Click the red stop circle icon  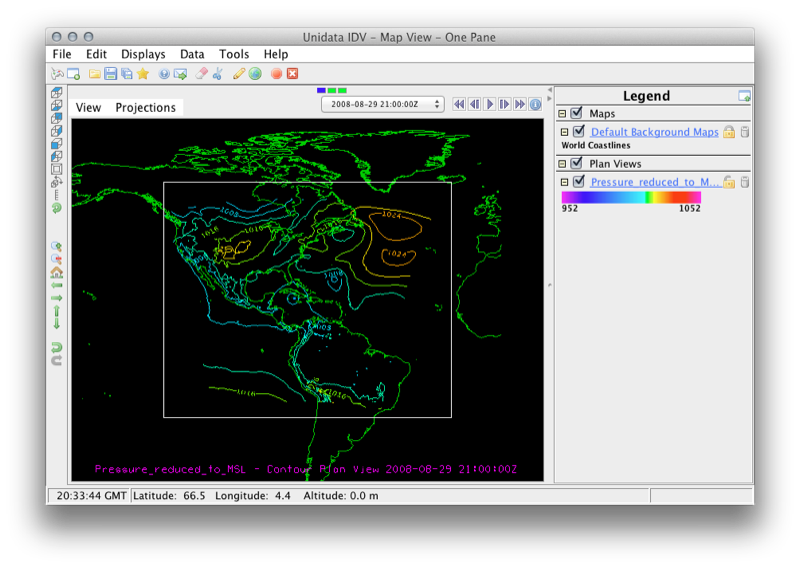[276, 73]
